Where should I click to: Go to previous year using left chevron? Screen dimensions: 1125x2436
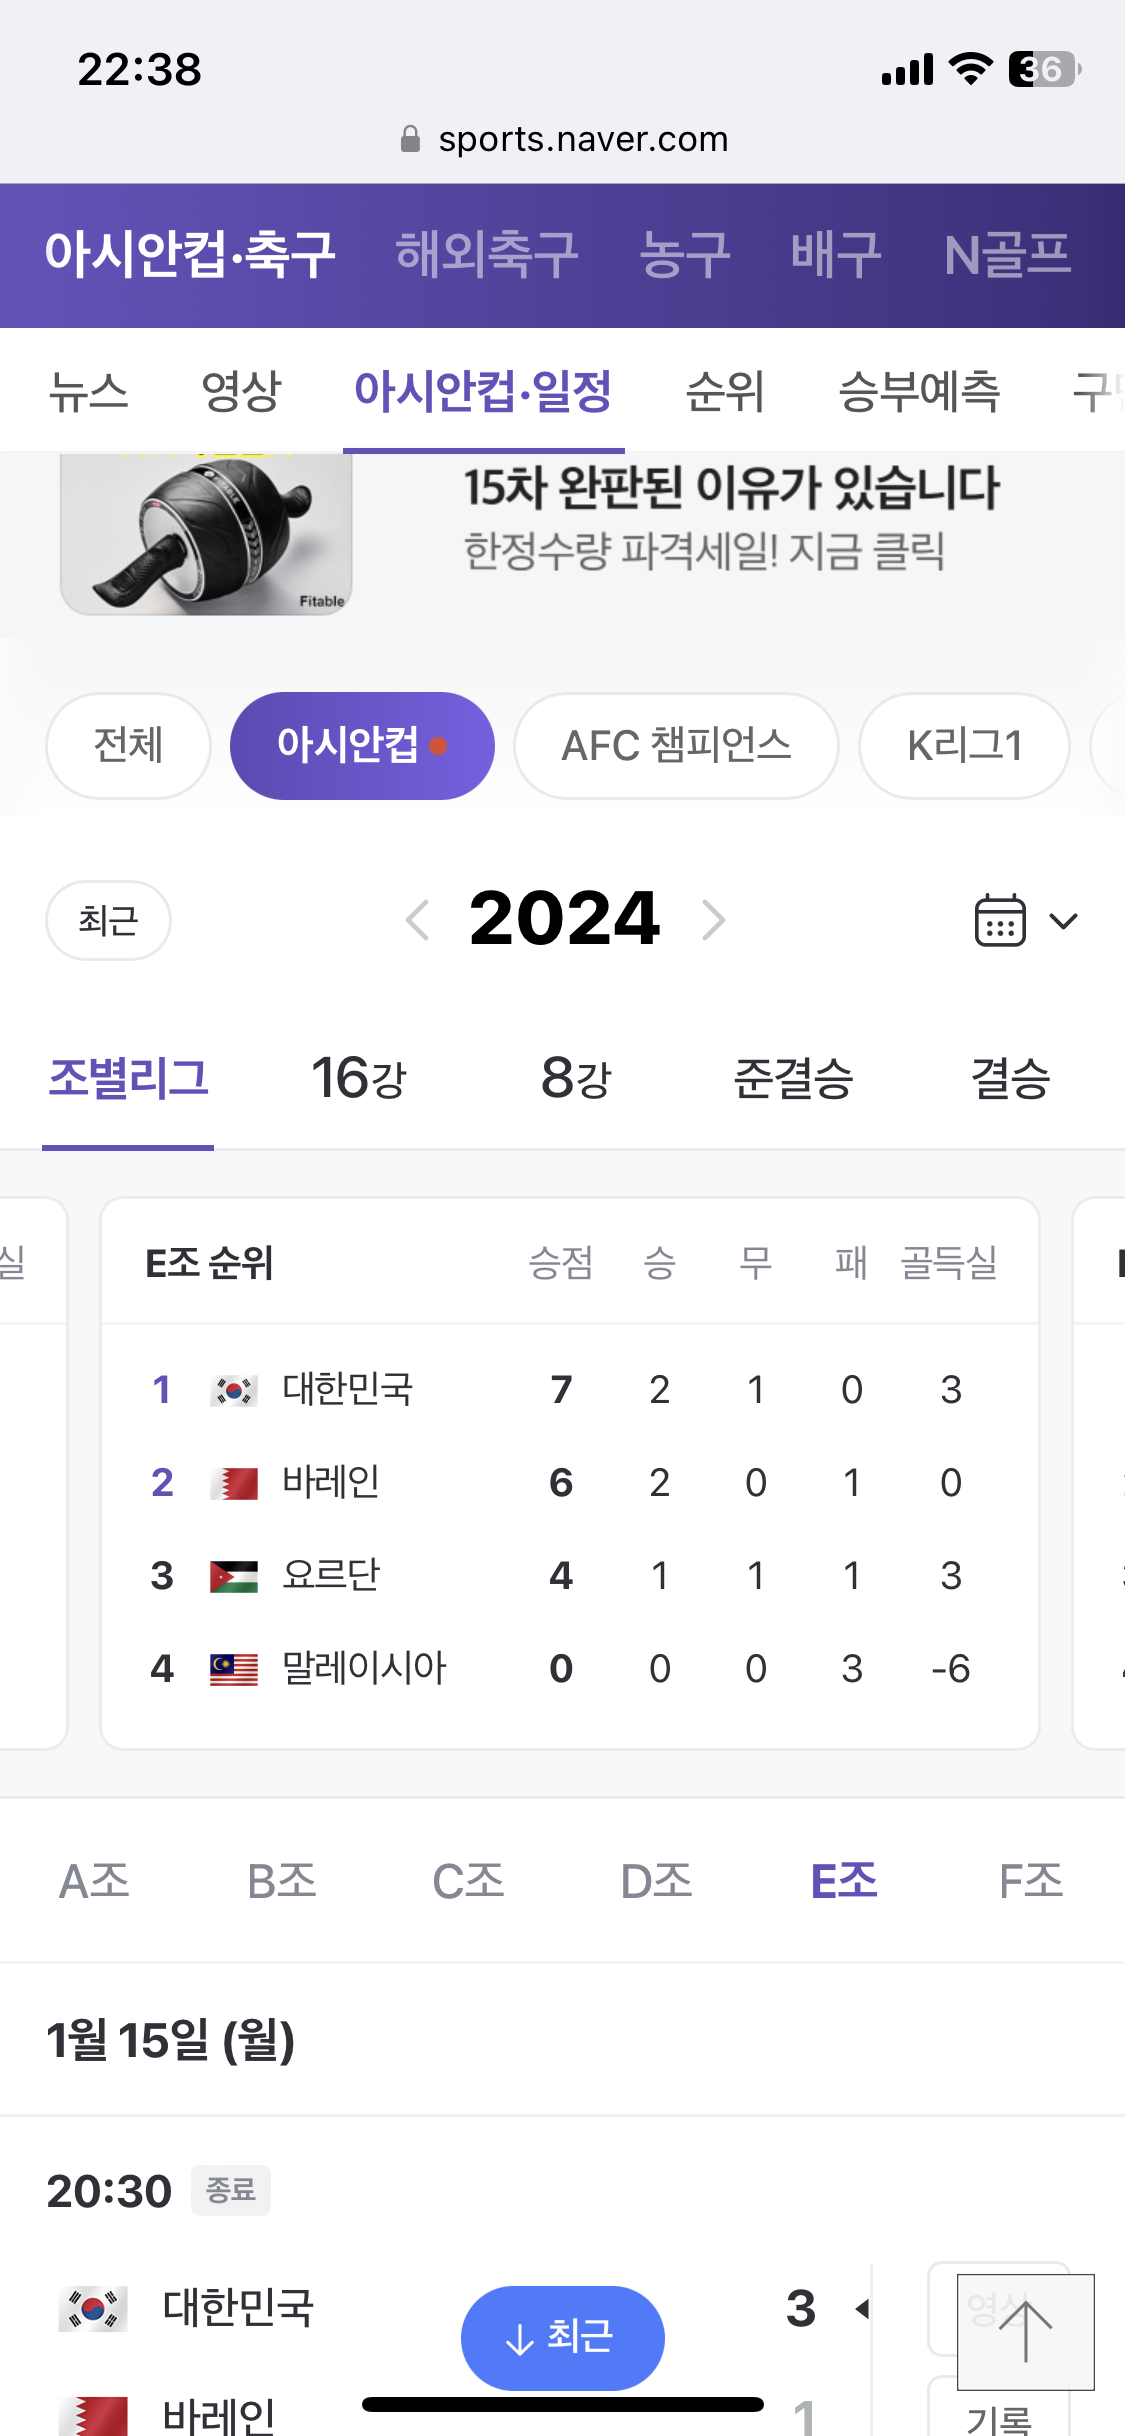[418, 920]
